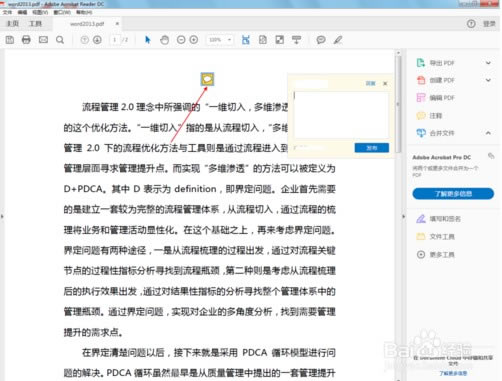Click the read mode toolbar icon

tap(296, 40)
